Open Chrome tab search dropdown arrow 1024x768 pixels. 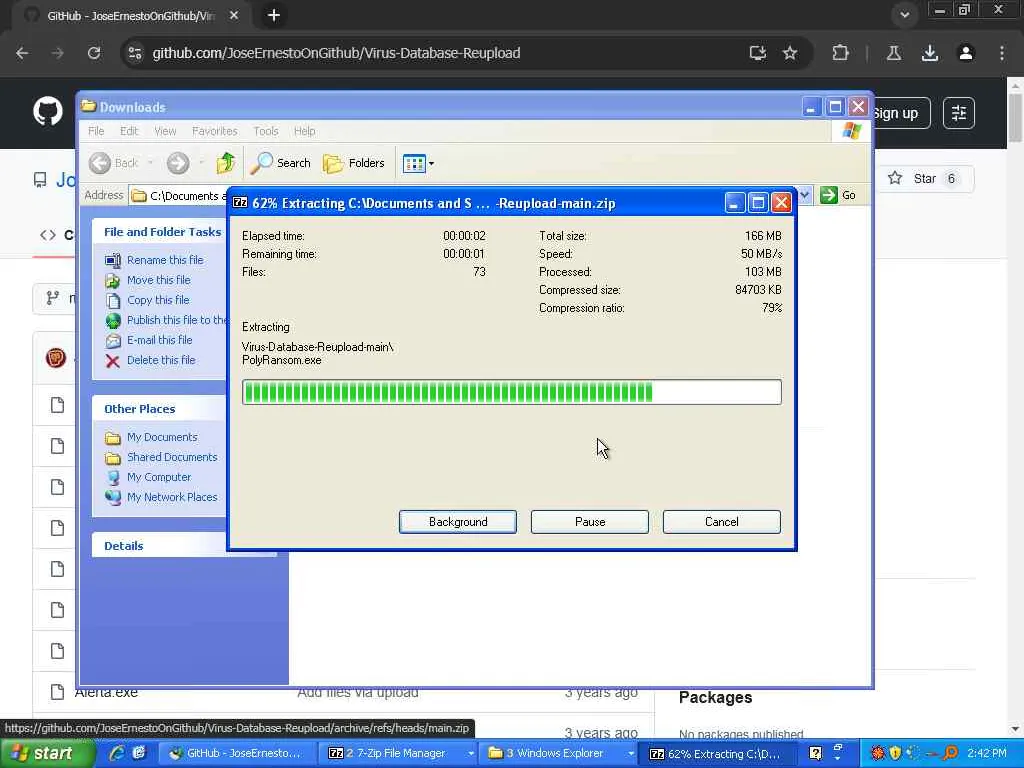click(904, 15)
